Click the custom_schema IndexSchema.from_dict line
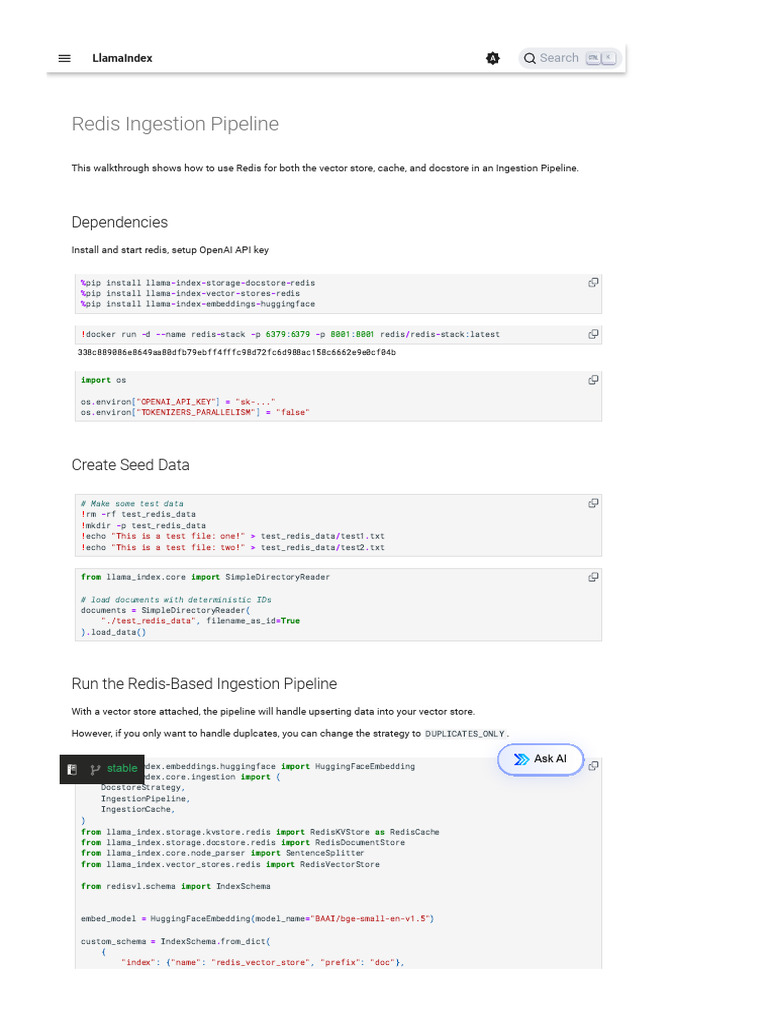Screen dimensions: 768x1024 pos(176,942)
